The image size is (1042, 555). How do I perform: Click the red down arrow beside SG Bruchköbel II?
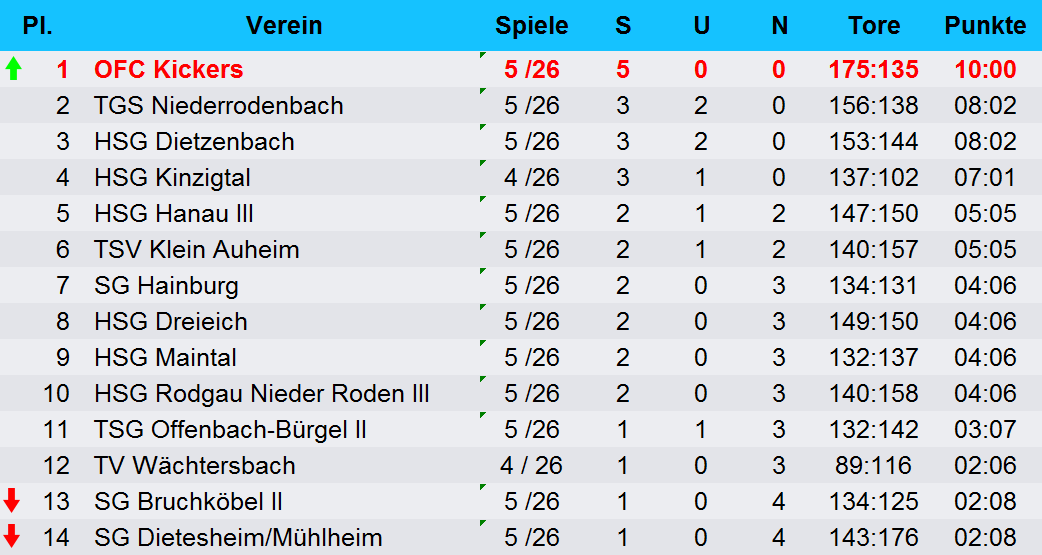click(x=11, y=500)
